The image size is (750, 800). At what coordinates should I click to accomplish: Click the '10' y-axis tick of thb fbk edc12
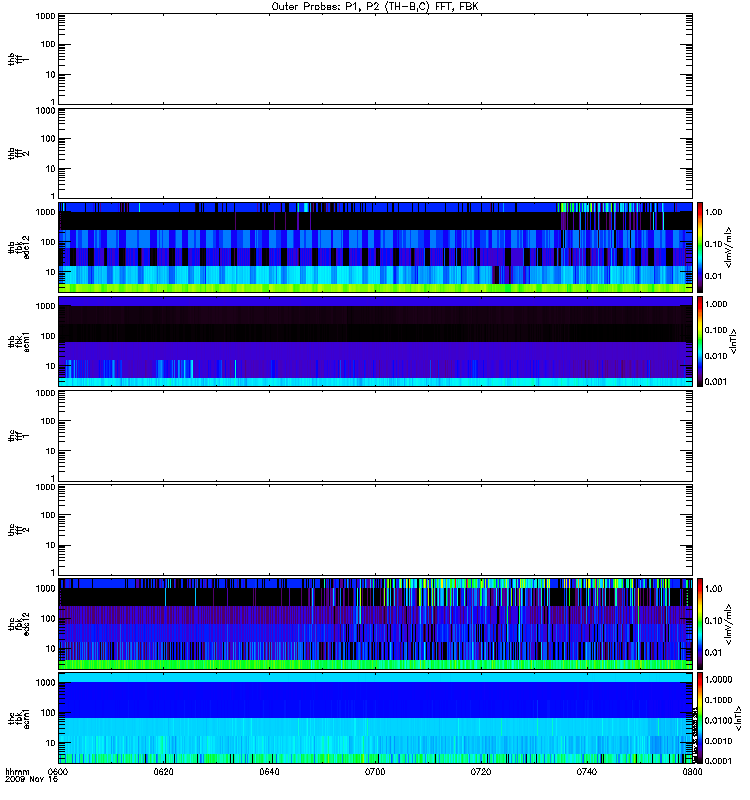pyautogui.click(x=51, y=272)
